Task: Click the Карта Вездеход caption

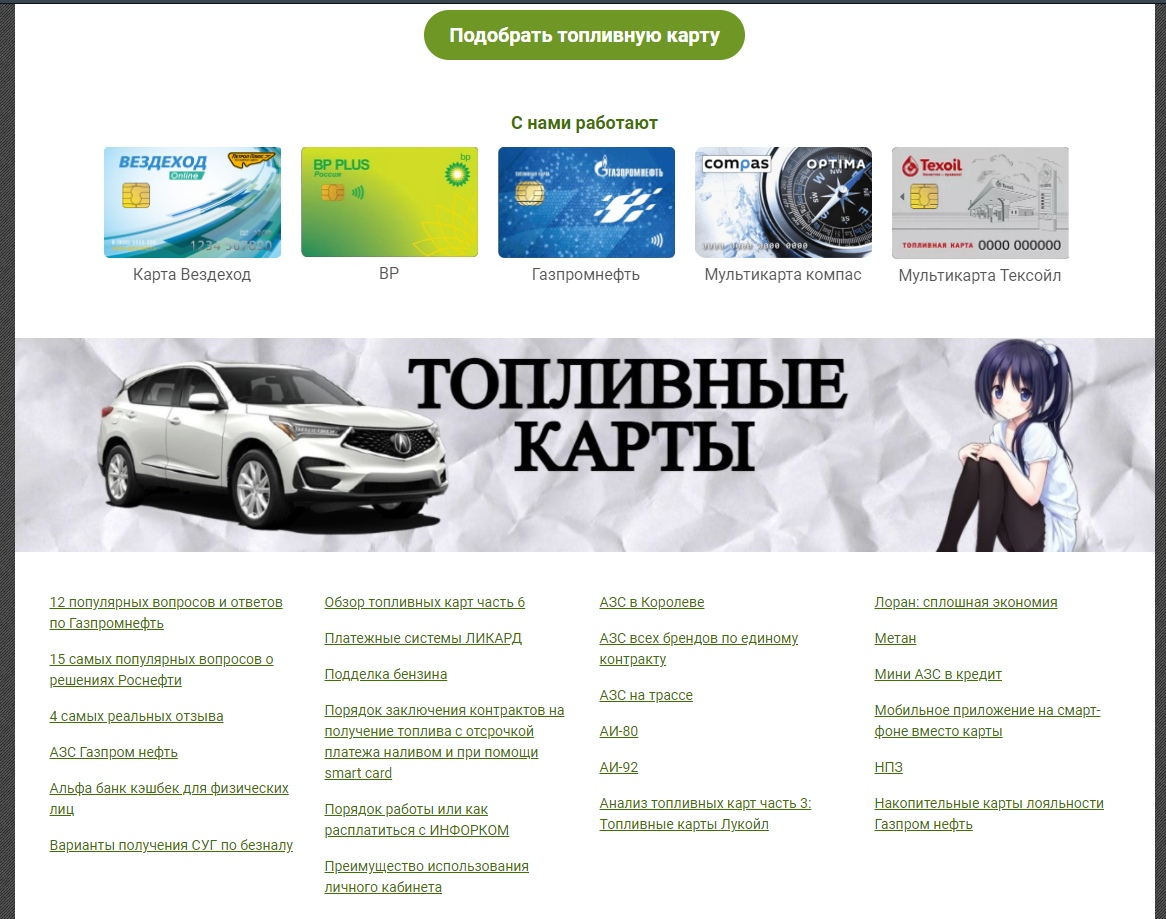Action: 192,274
